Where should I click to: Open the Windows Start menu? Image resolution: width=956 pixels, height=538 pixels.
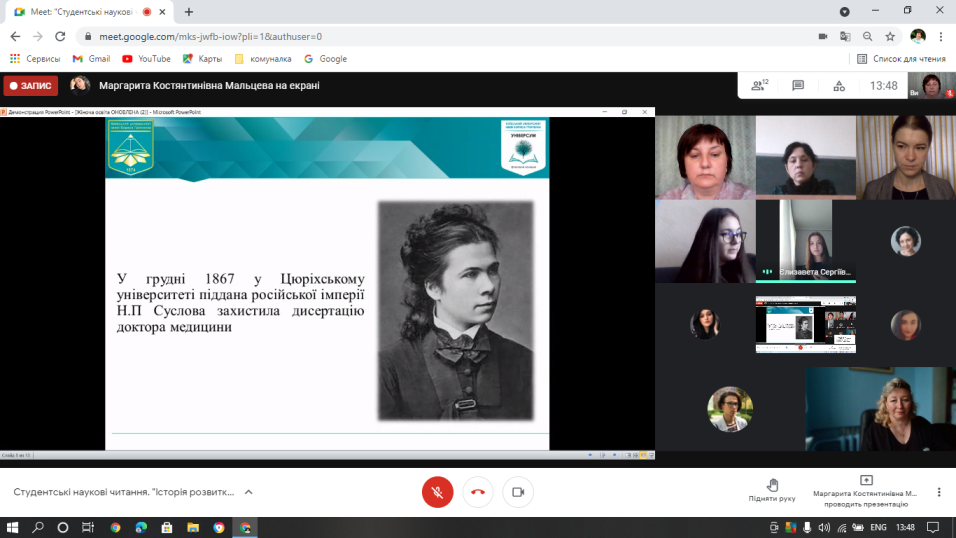click(x=13, y=527)
